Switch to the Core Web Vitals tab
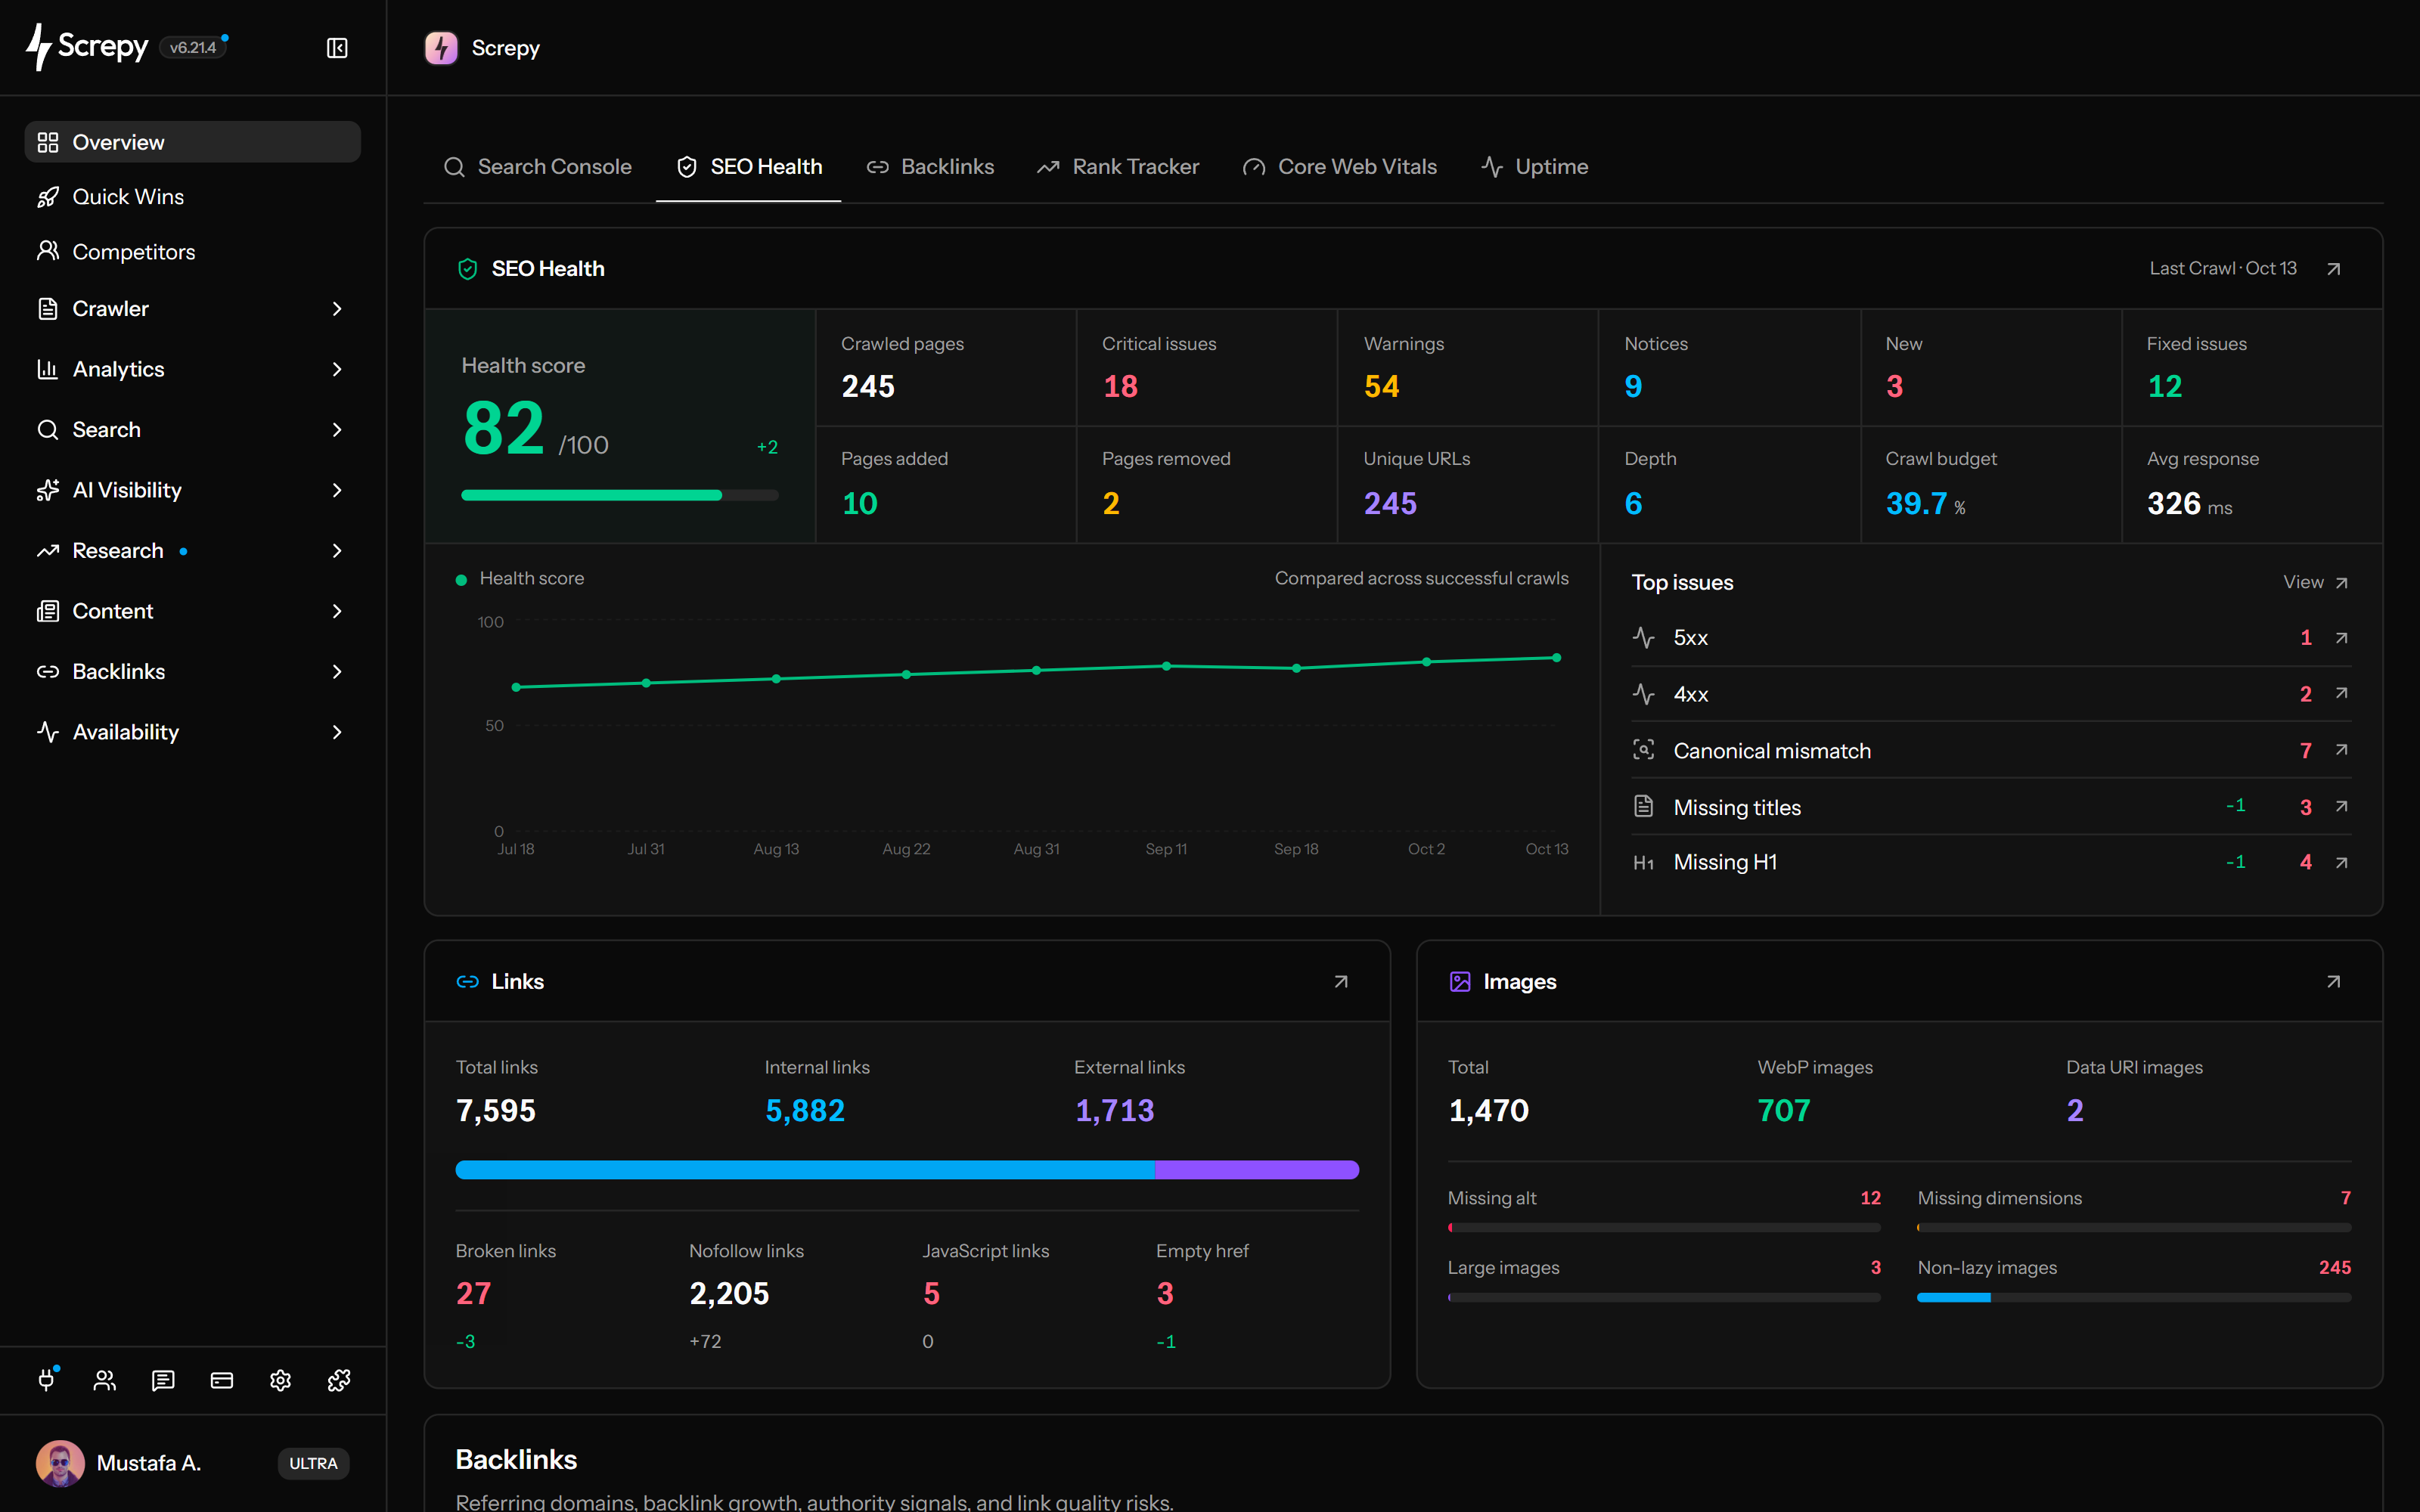 (x=1339, y=167)
